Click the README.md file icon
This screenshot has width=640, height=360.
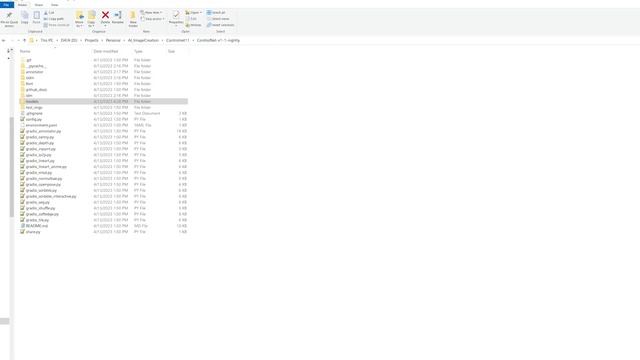click(x=22, y=226)
